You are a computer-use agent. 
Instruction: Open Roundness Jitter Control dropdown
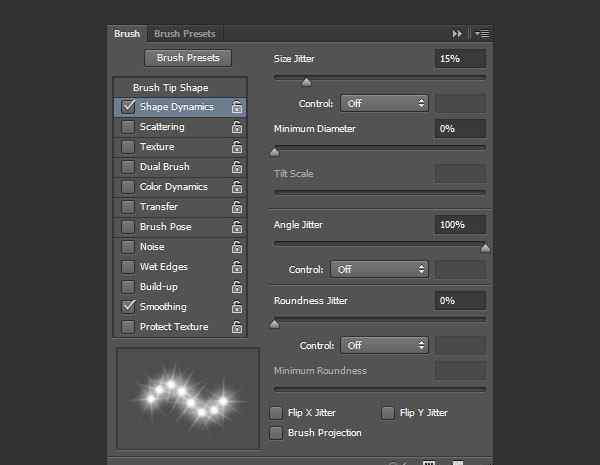point(384,346)
